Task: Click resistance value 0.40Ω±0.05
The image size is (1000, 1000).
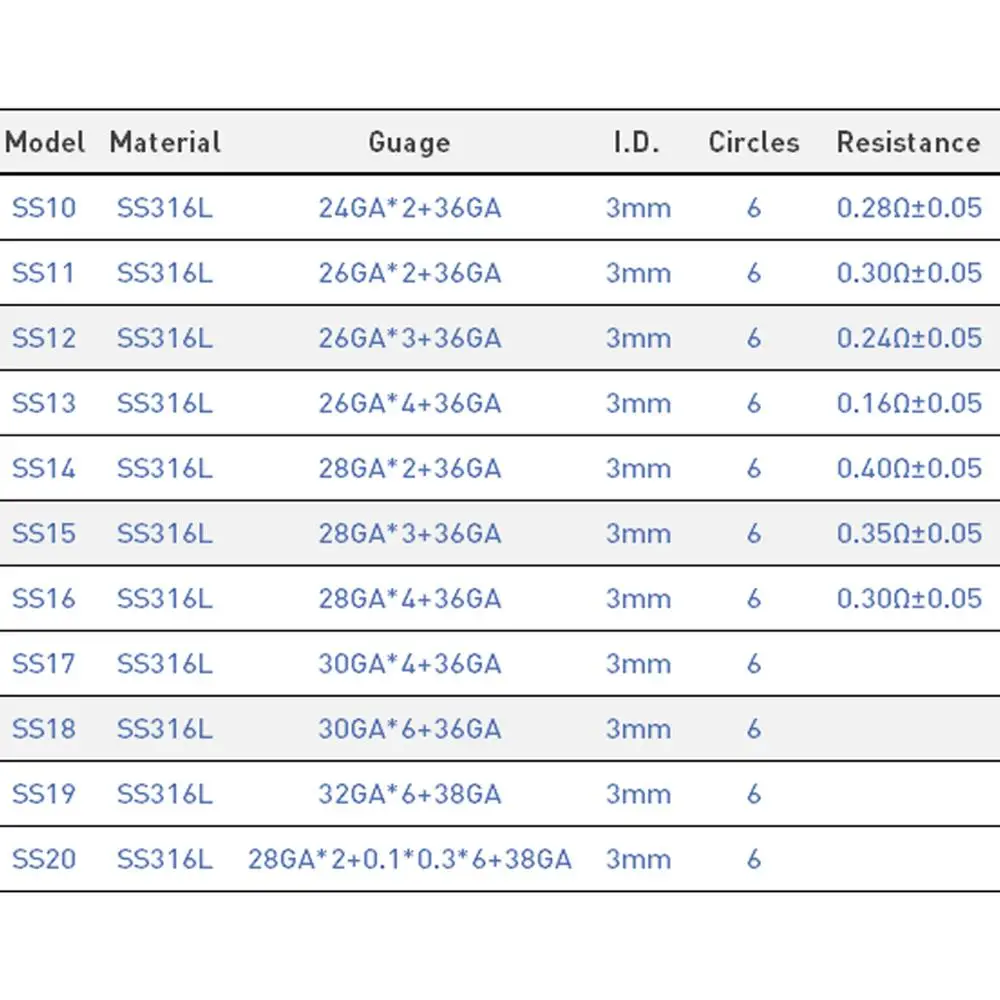Action: pos(909,468)
